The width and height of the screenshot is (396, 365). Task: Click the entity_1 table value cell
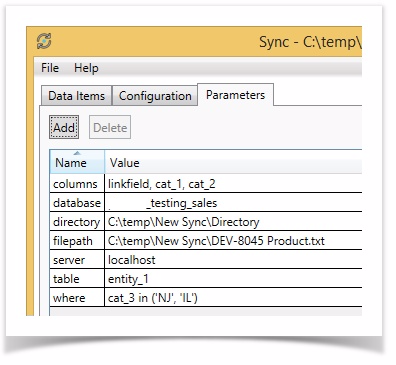(x=233, y=279)
